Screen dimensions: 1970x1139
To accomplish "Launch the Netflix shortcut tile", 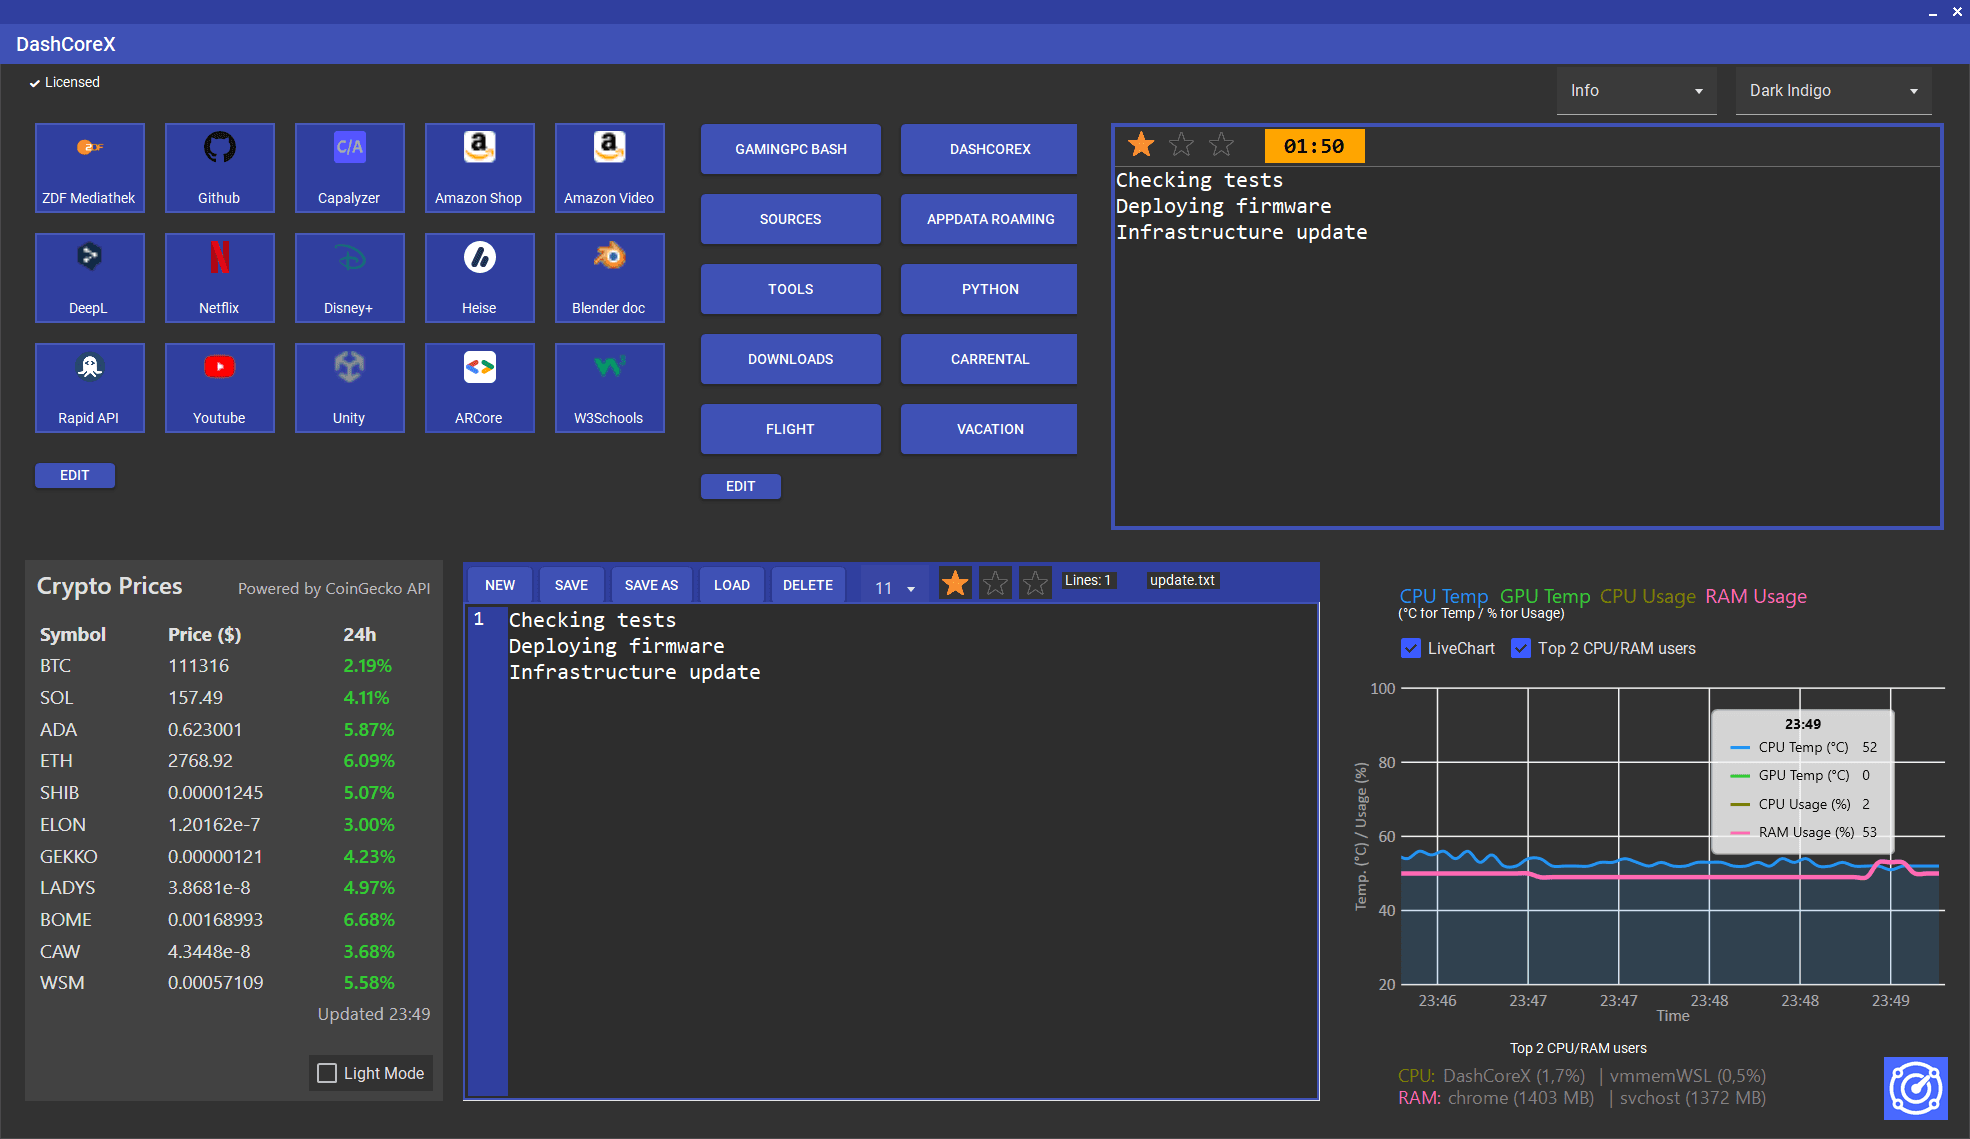I will coord(219,278).
